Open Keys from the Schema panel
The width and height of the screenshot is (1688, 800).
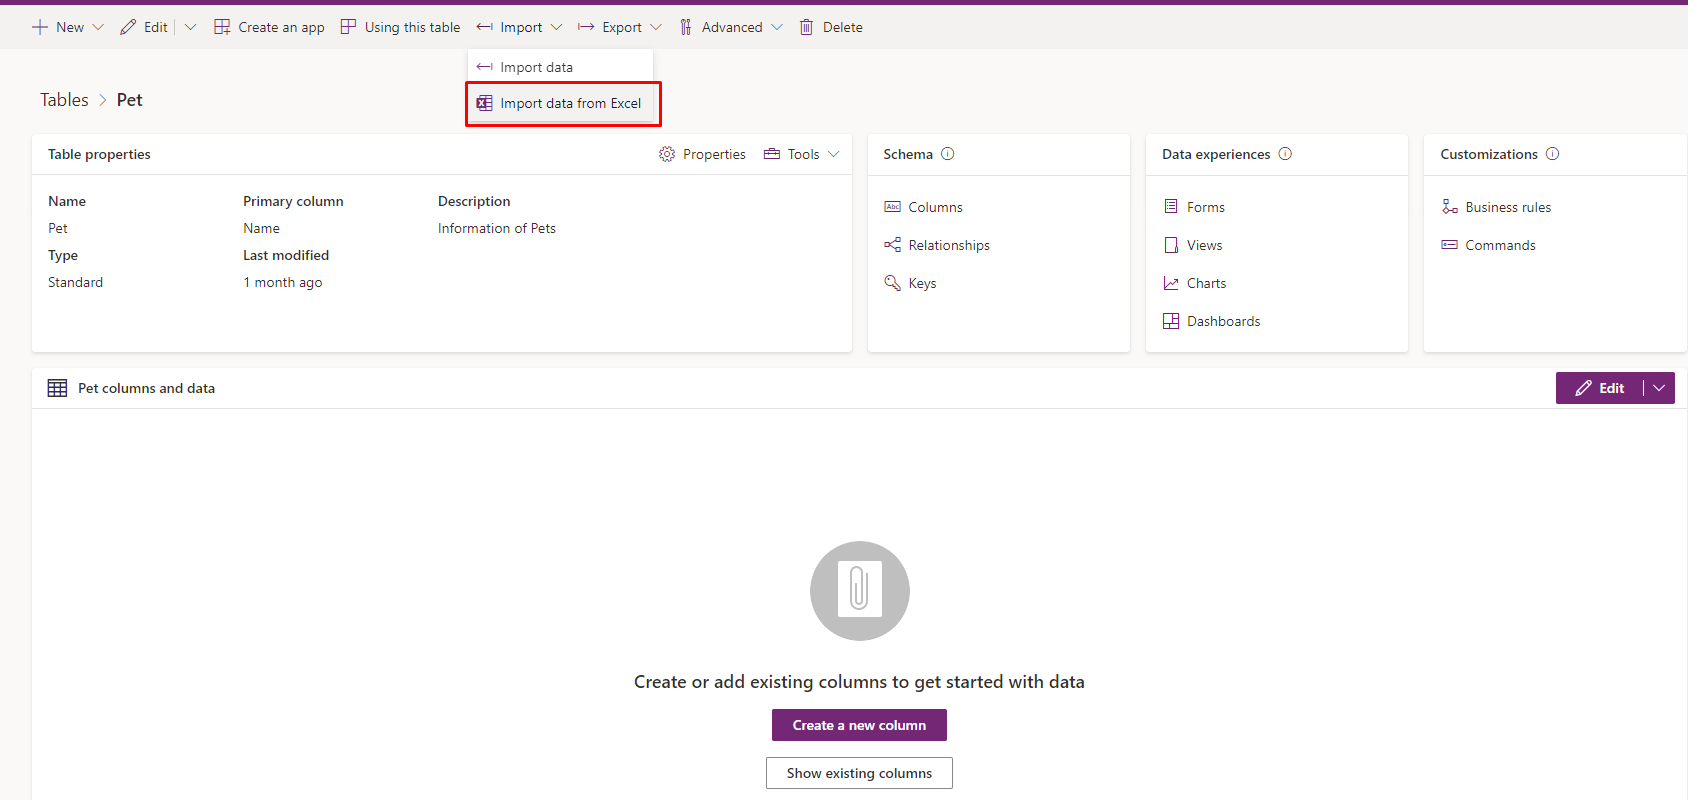coord(921,283)
